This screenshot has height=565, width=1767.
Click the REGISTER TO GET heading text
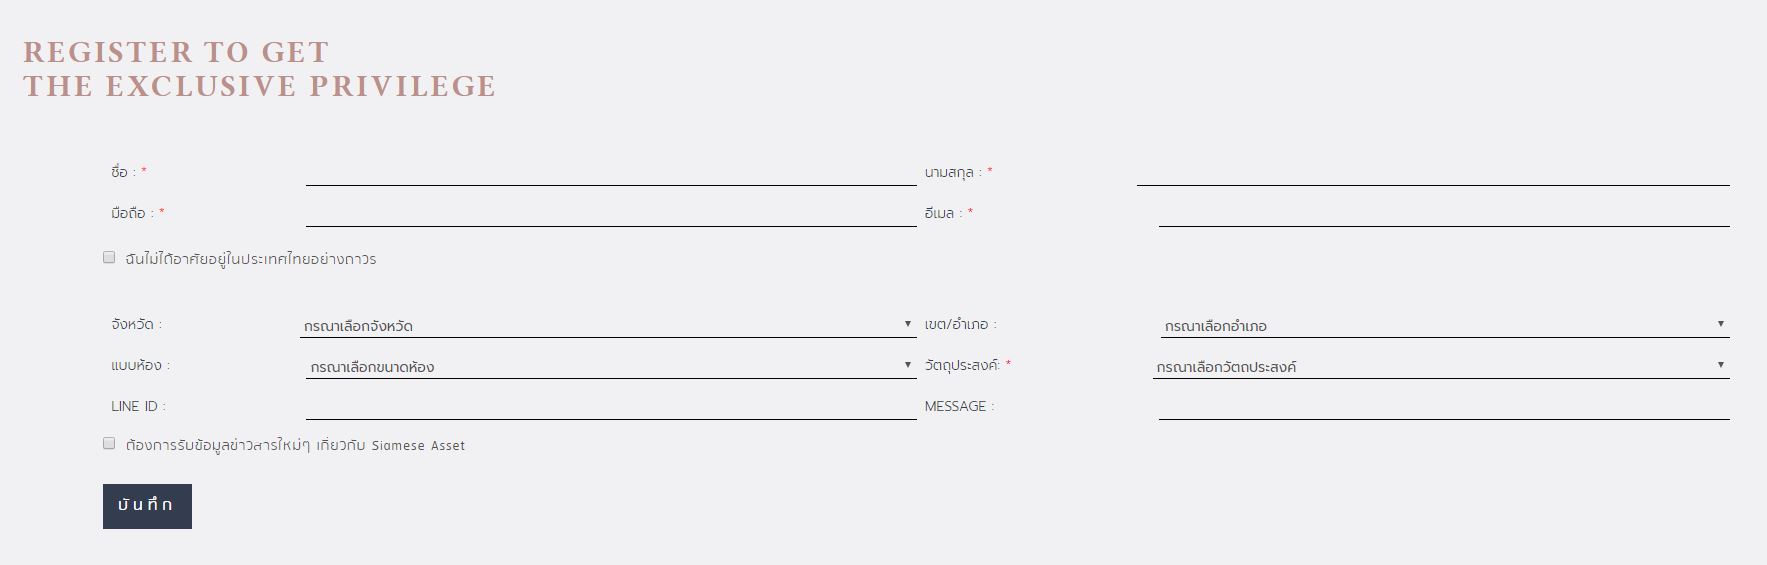(x=176, y=52)
